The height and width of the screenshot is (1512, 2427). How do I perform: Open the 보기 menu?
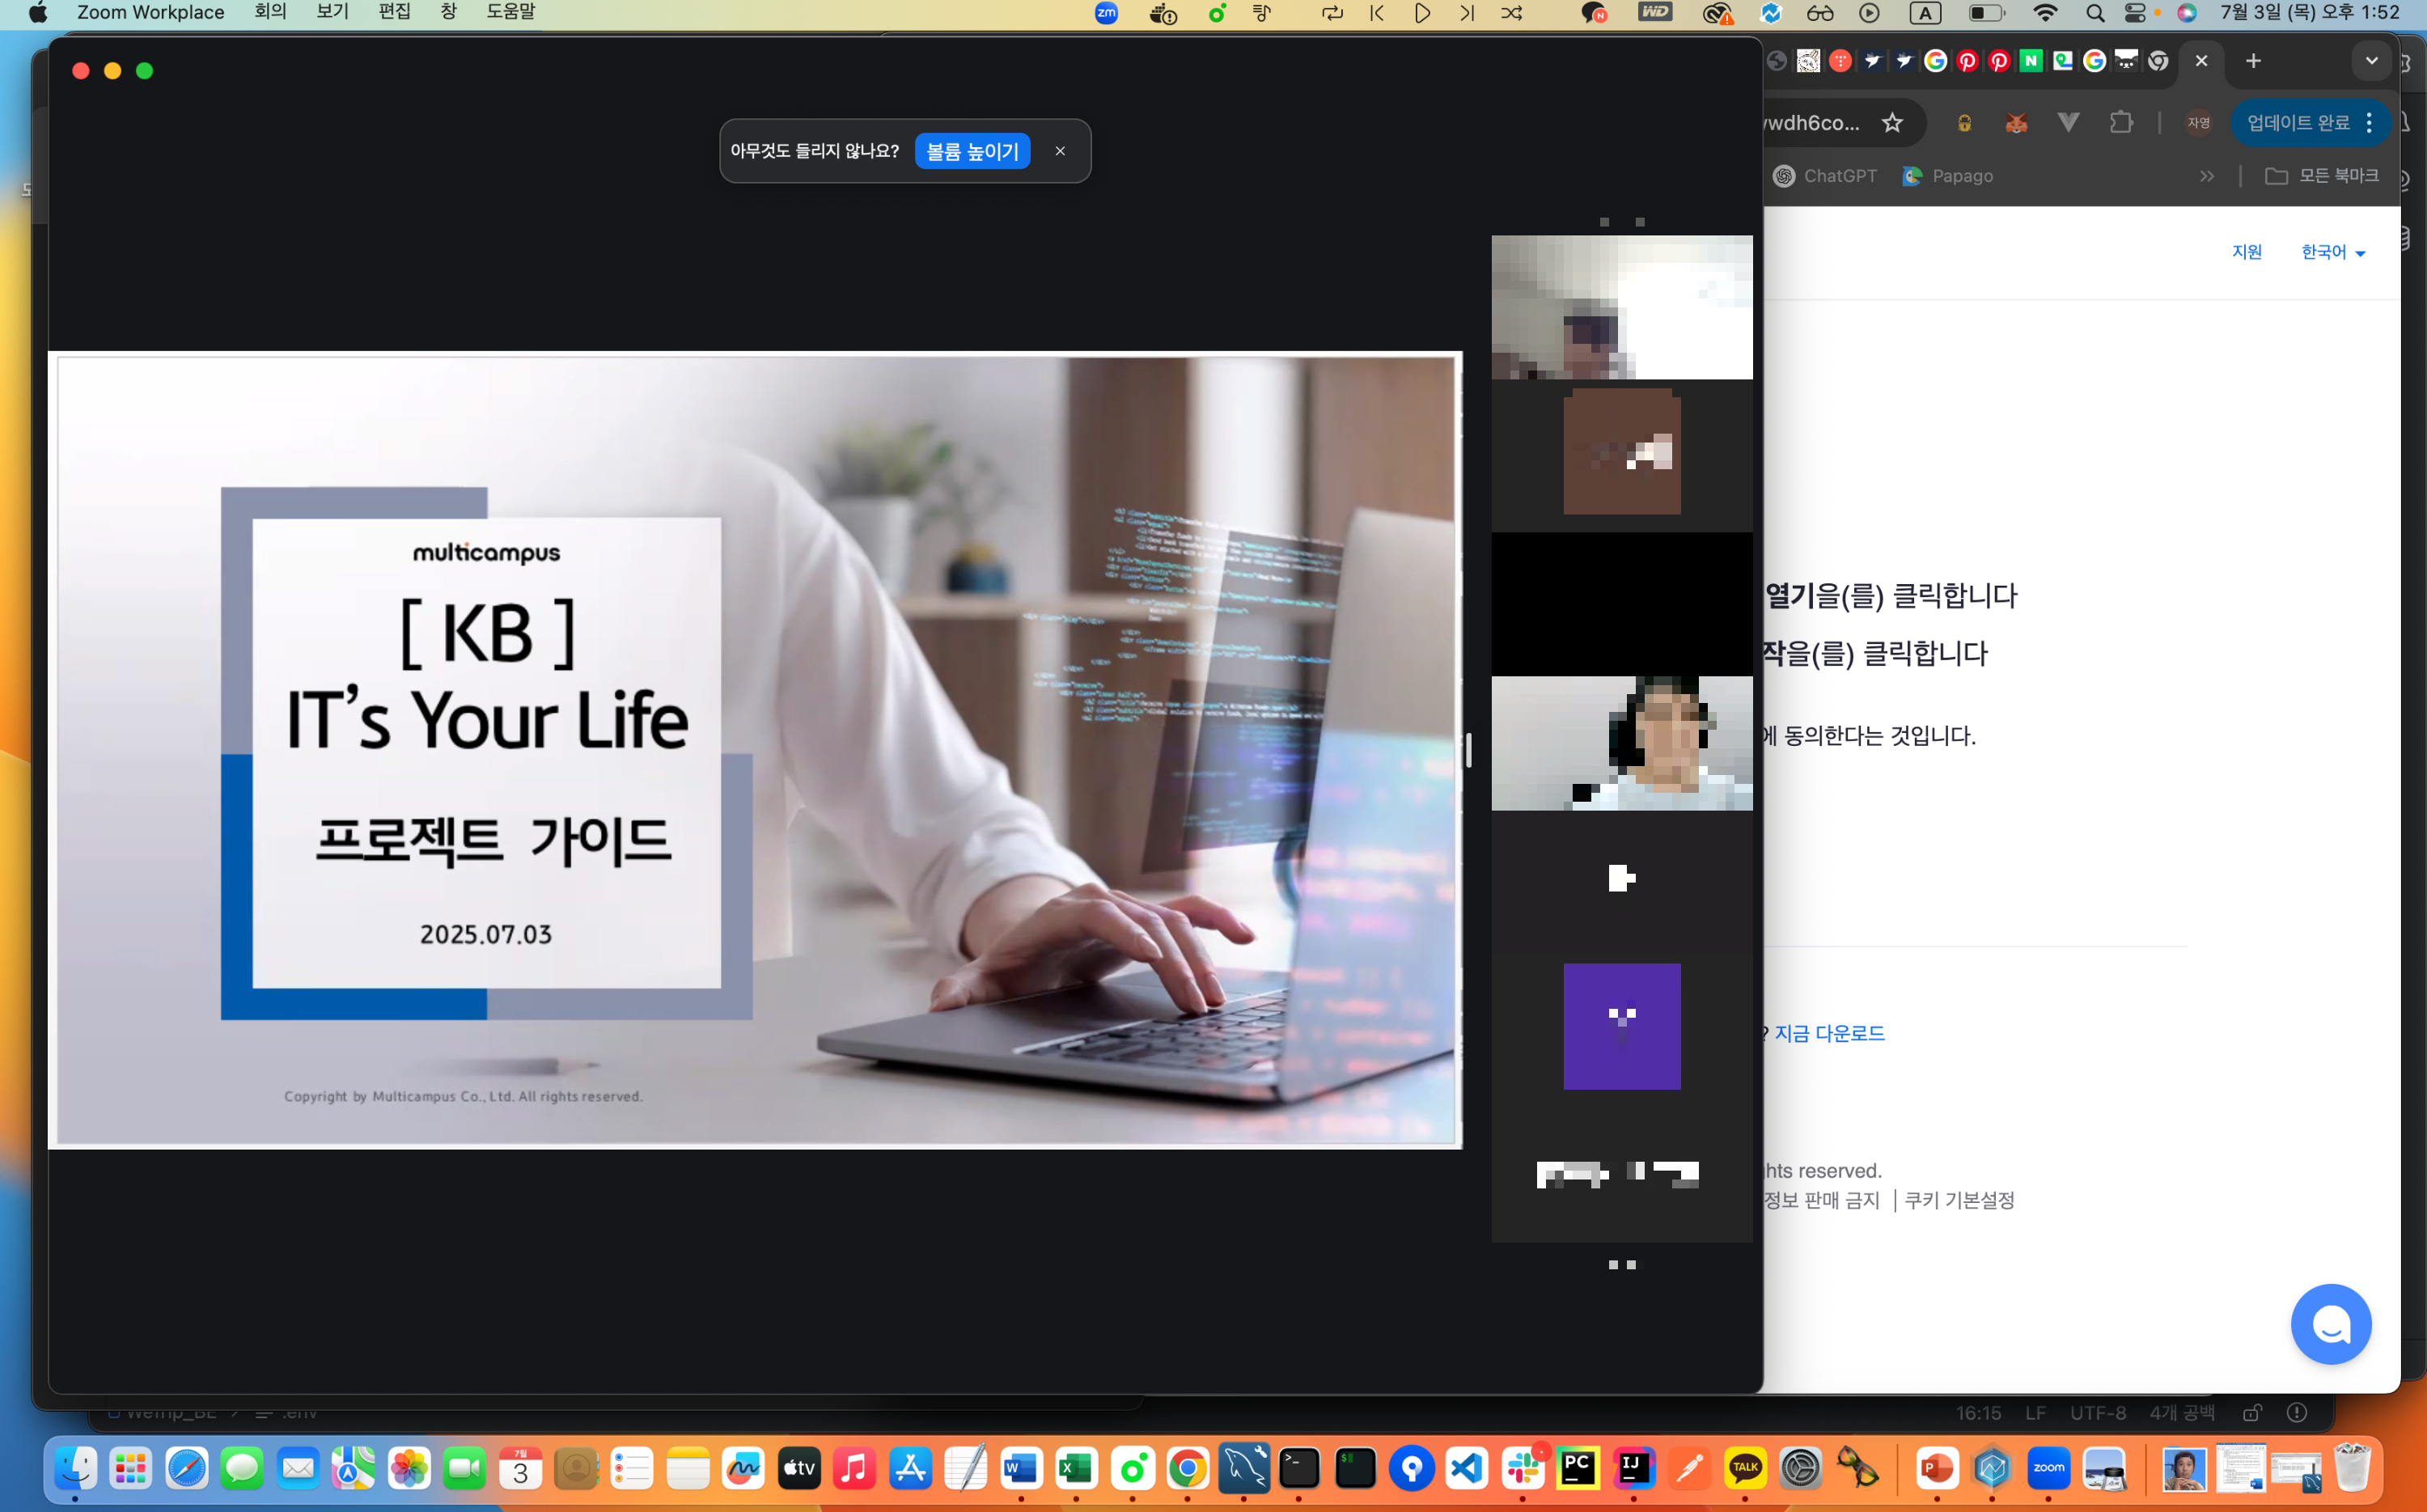coord(332,12)
